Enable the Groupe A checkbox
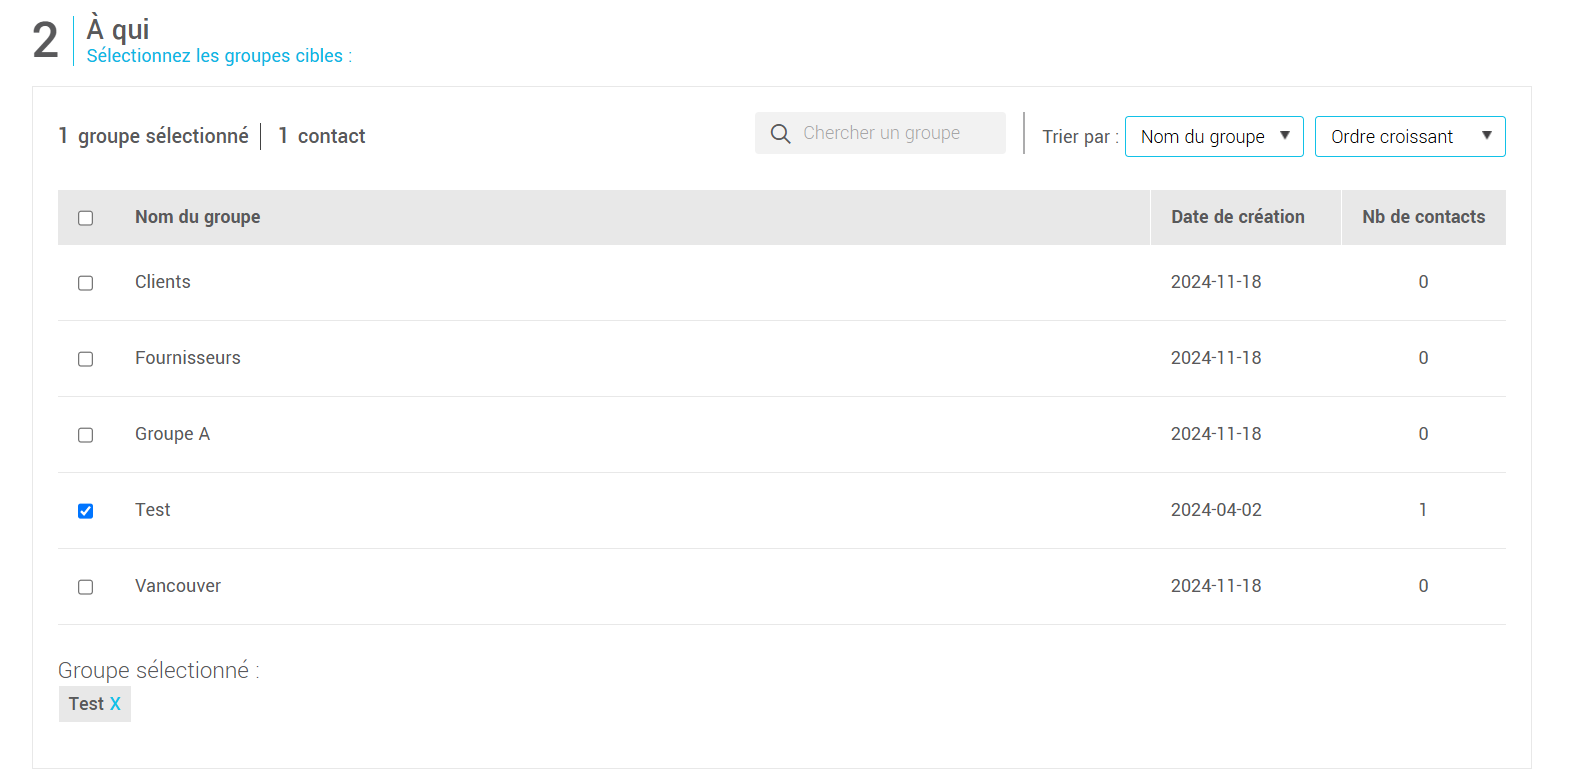 pos(86,435)
